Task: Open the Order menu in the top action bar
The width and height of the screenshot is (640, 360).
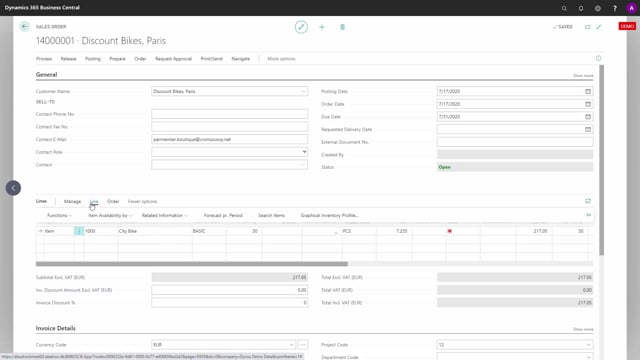Action: click(x=140, y=59)
